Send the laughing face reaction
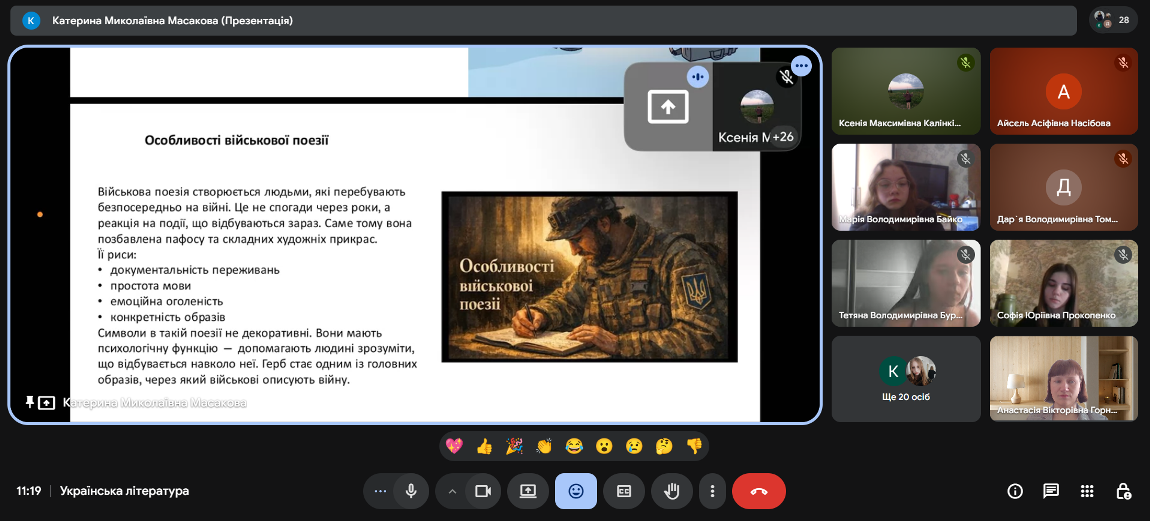Screen dimensions: 1150x521 pos(574,445)
